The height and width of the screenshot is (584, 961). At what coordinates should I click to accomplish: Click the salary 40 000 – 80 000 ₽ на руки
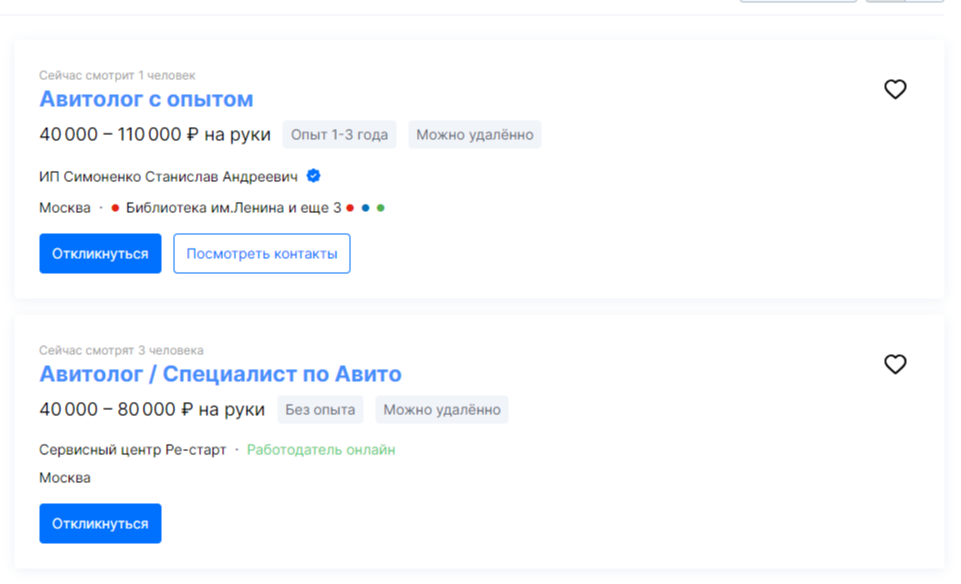click(x=152, y=409)
